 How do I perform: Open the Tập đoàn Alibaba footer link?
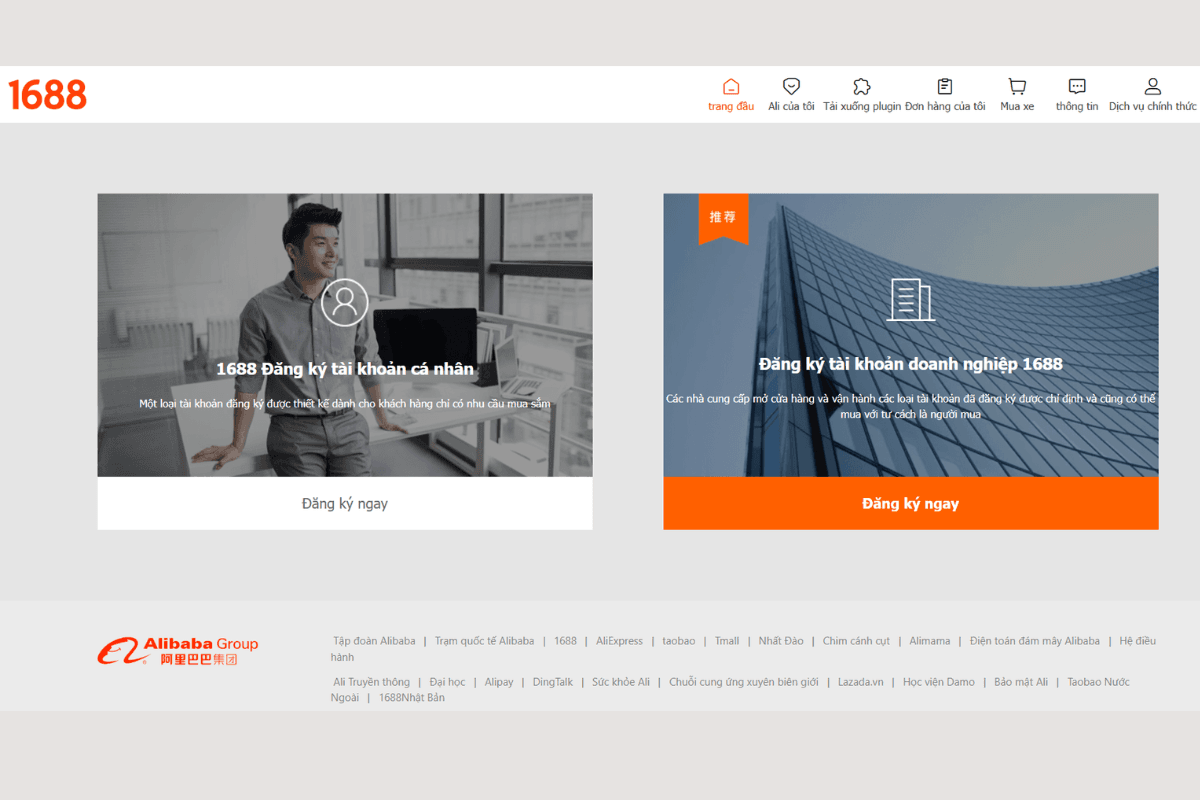click(374, 641)
